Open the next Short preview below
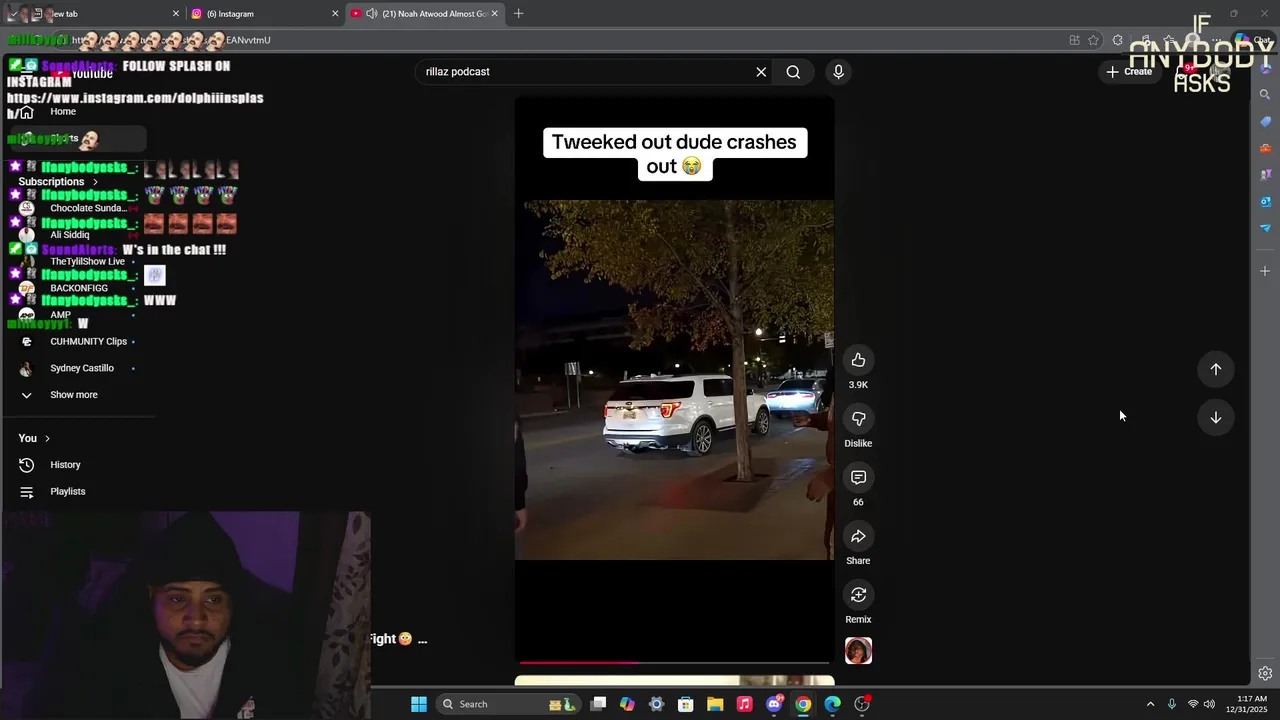Screen dimensions: 1280x720 (x=674, y=681)
